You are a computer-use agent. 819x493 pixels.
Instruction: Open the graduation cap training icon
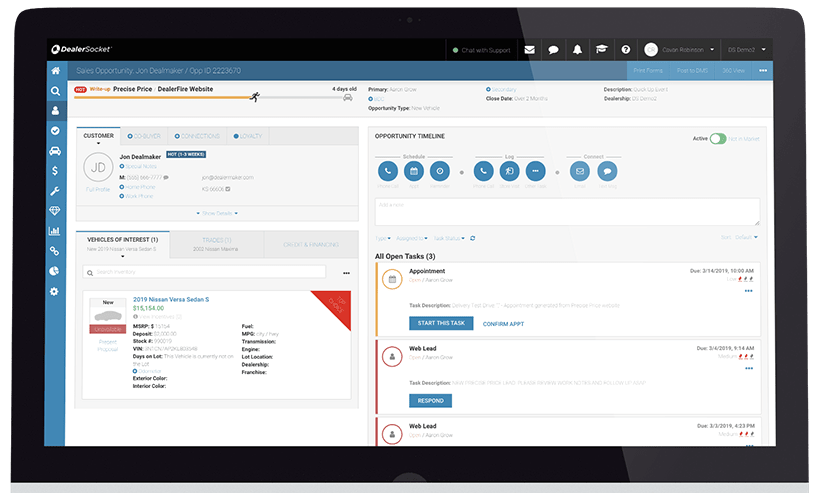click(602, 50)
